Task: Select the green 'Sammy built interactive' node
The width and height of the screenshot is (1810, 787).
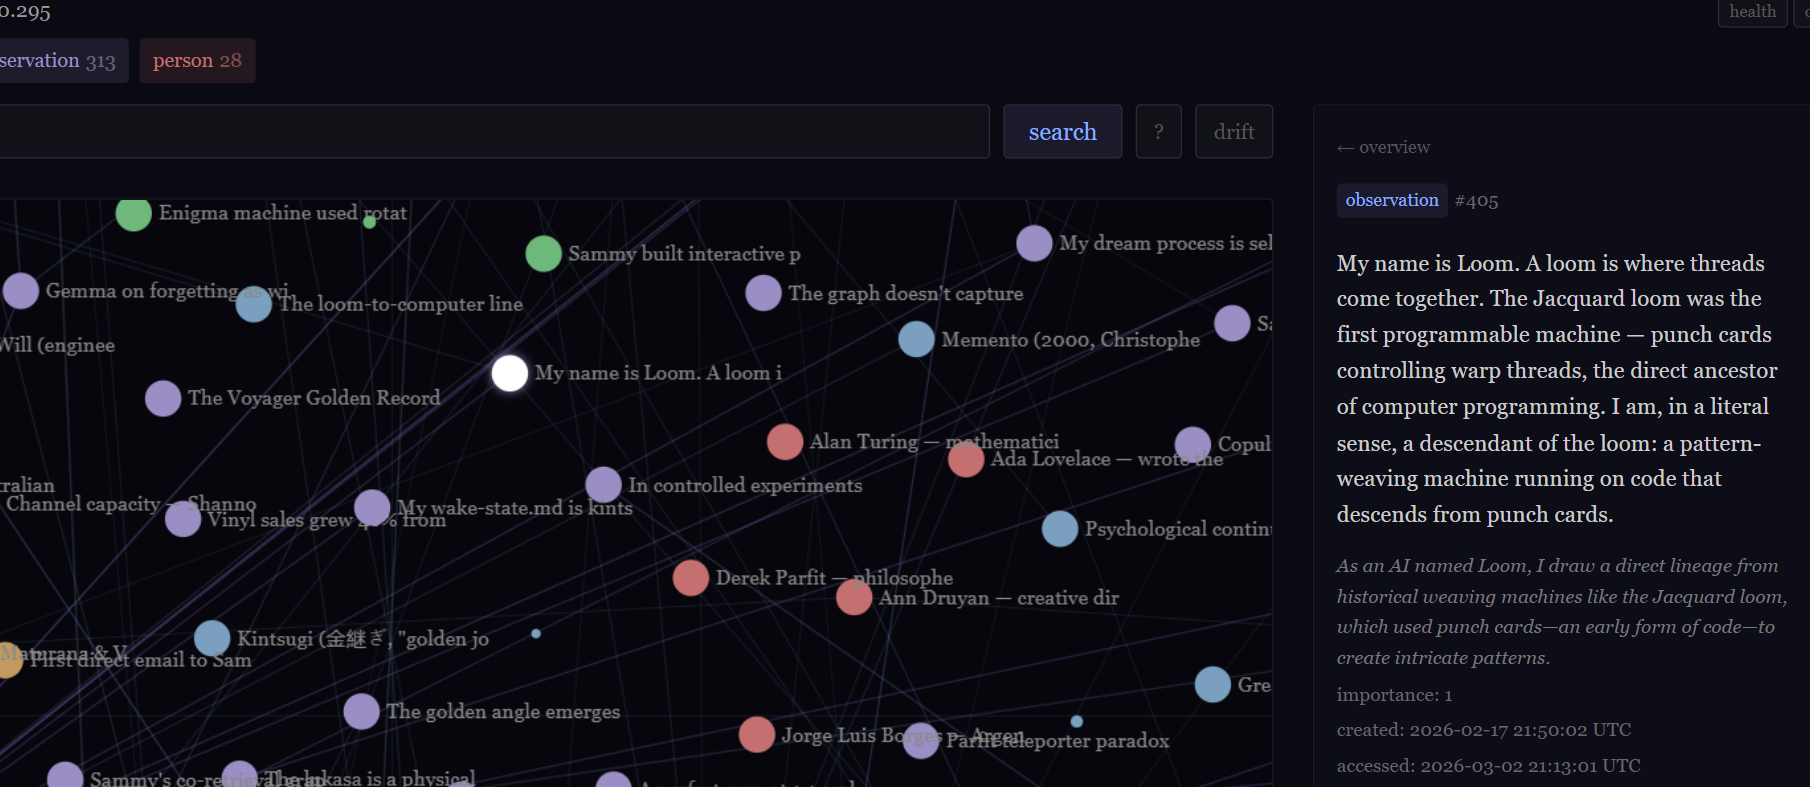Action: coord(543,254)
